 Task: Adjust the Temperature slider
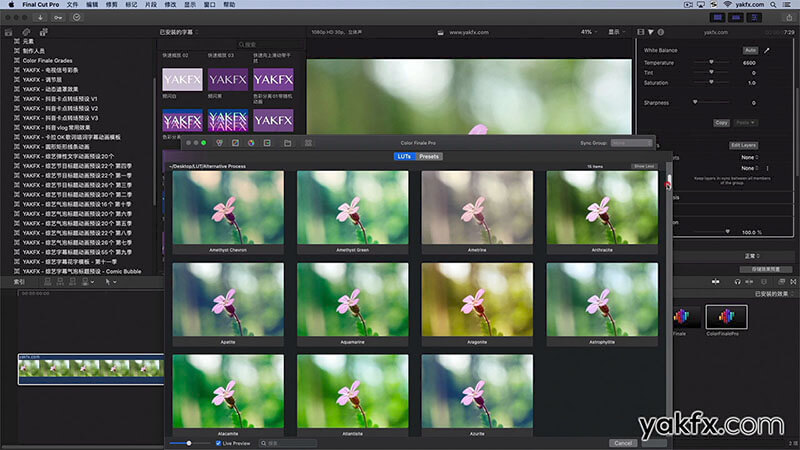pos(711,63)
